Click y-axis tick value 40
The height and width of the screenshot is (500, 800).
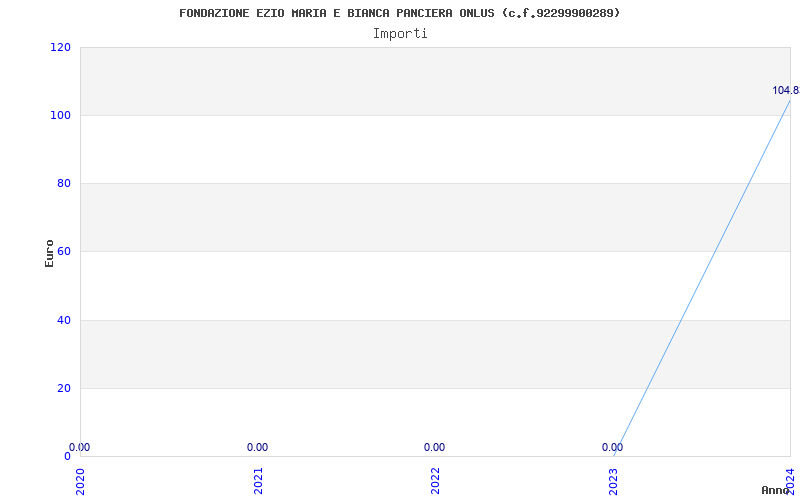[64, 320]
